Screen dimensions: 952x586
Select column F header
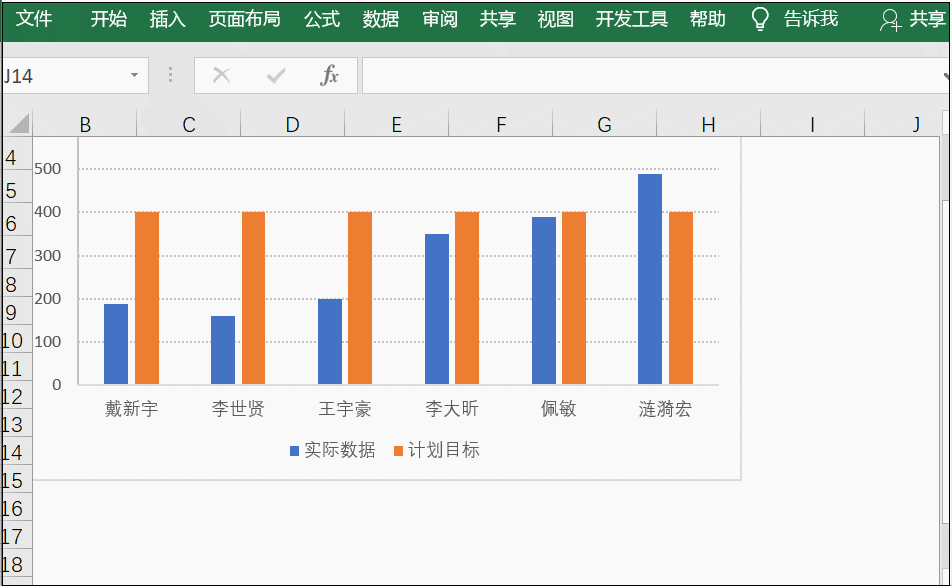(501, 124)
